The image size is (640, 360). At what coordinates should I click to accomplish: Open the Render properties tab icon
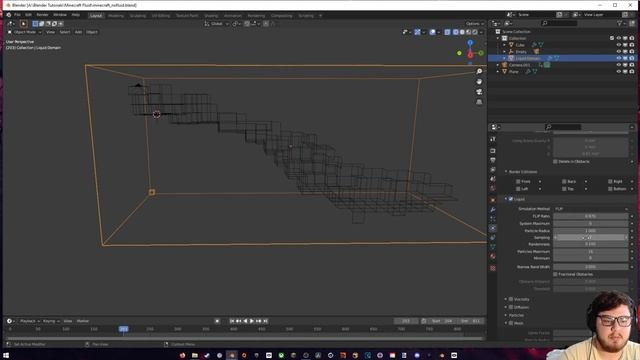(493, 151)
